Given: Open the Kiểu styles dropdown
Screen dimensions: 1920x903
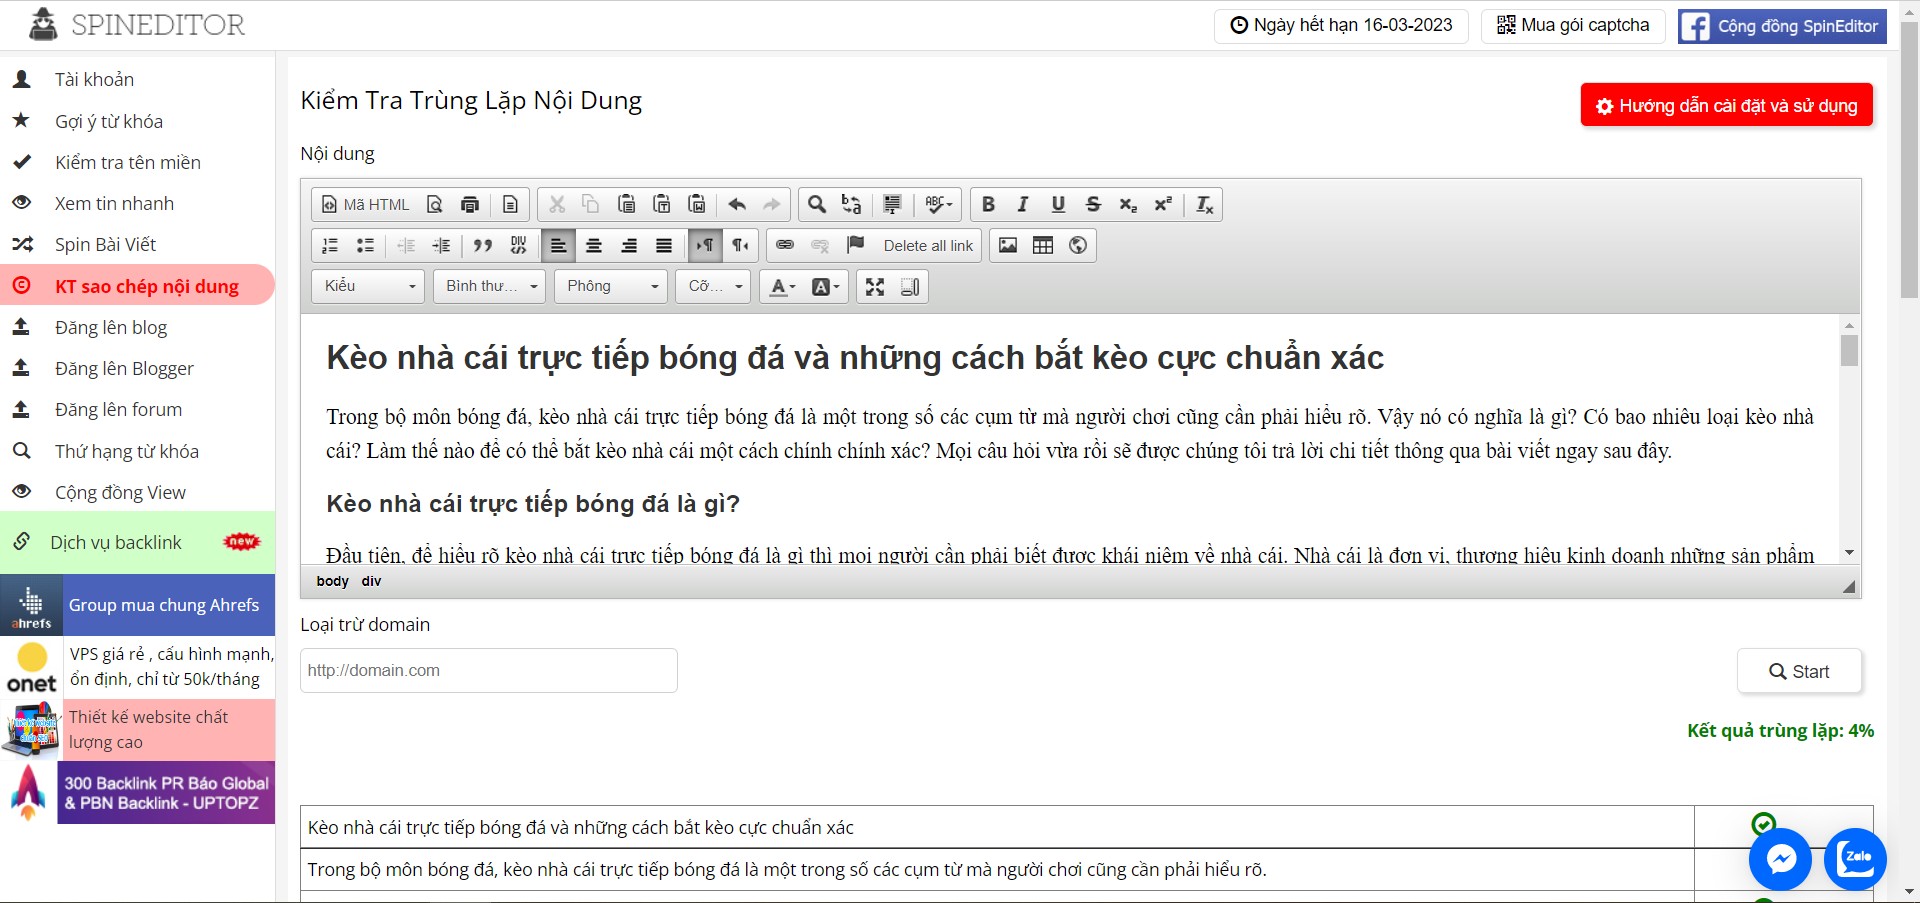Looking at the screenshot, I should pos(368,286).
